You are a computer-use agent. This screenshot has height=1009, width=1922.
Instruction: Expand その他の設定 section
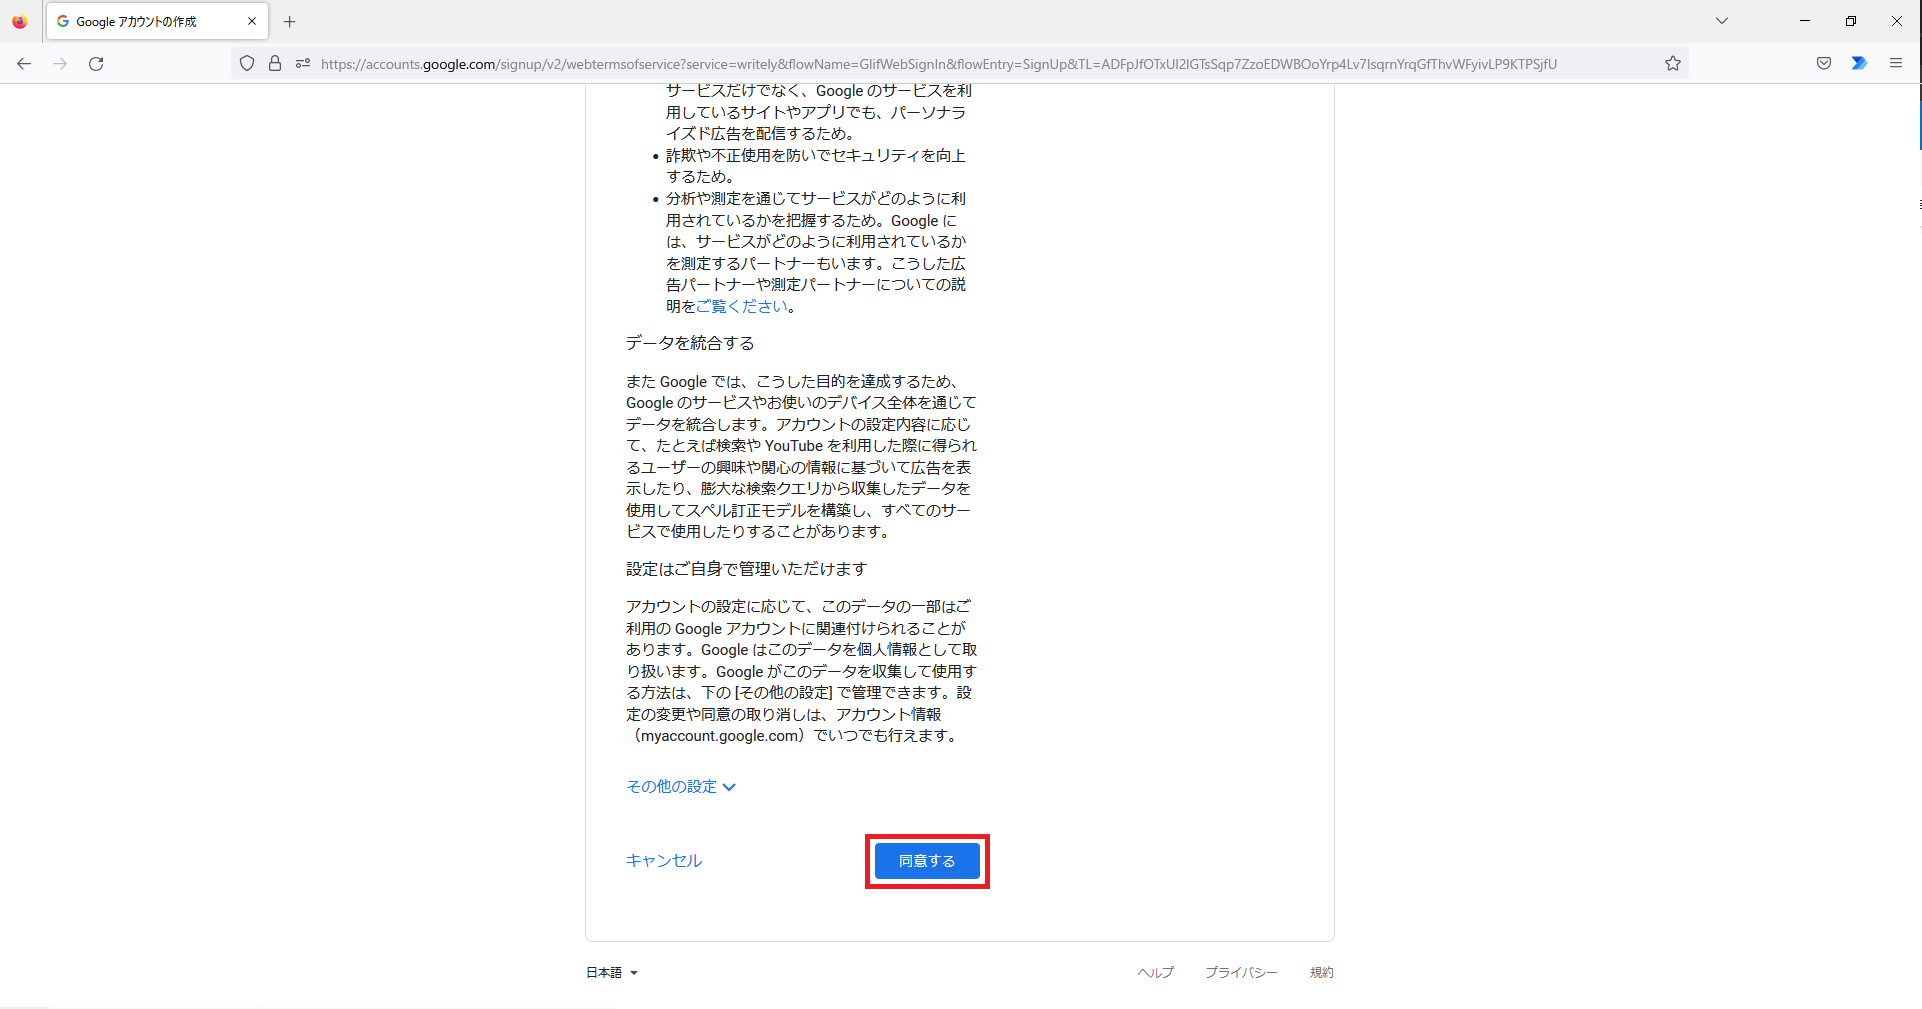(x=681, y=787)
